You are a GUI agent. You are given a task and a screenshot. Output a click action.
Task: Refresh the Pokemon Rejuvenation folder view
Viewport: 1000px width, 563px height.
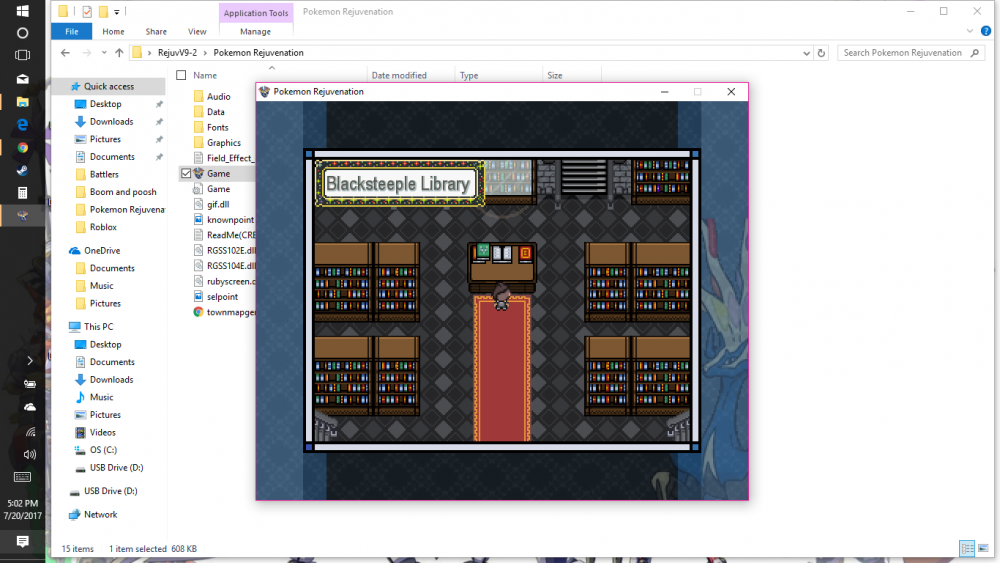tap(821, 53)
